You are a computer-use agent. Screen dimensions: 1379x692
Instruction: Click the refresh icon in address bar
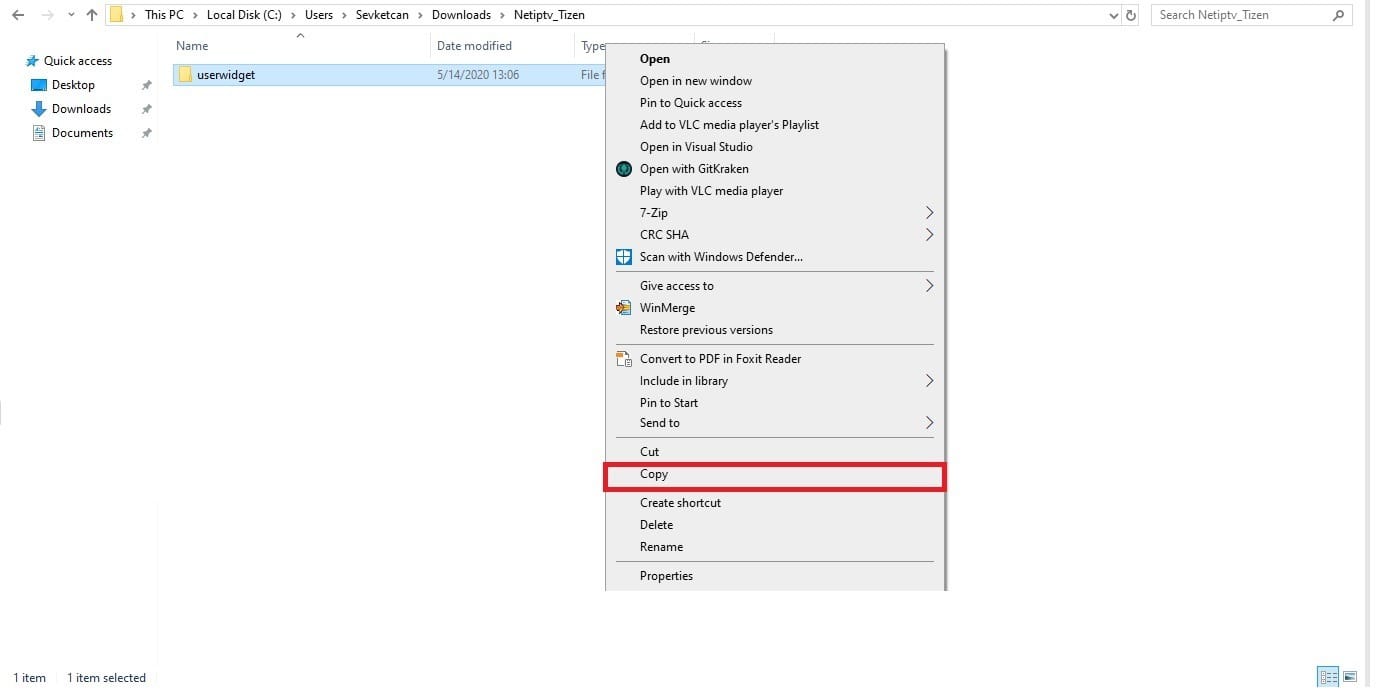click(x=1131, y=15)
